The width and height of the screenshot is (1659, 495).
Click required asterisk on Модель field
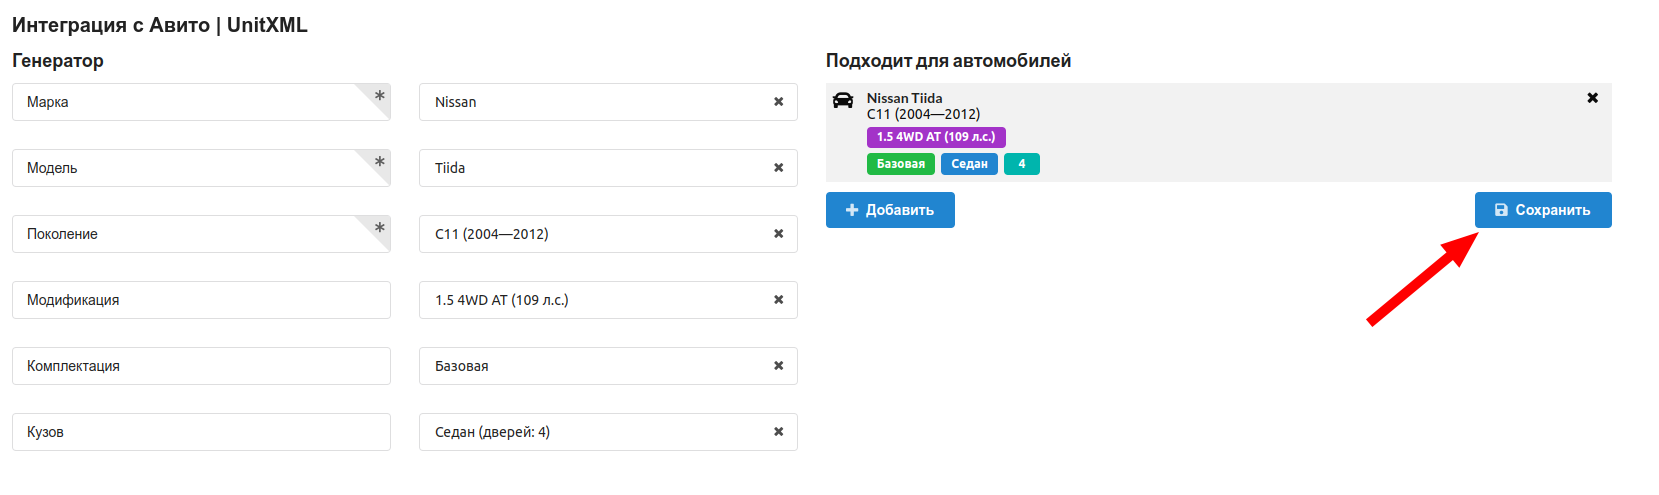[x=379, y=162]
